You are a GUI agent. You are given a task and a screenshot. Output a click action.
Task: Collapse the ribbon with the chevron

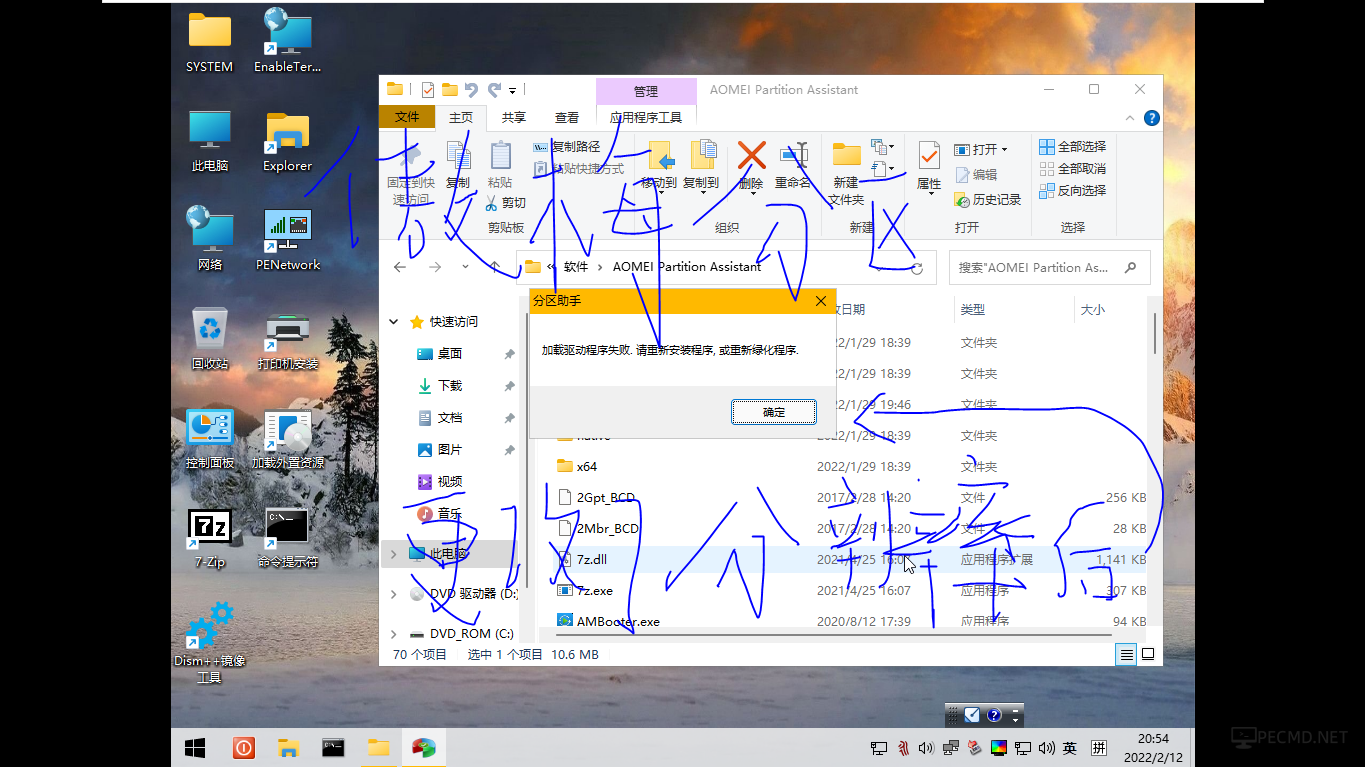(x=1132, y=118)
